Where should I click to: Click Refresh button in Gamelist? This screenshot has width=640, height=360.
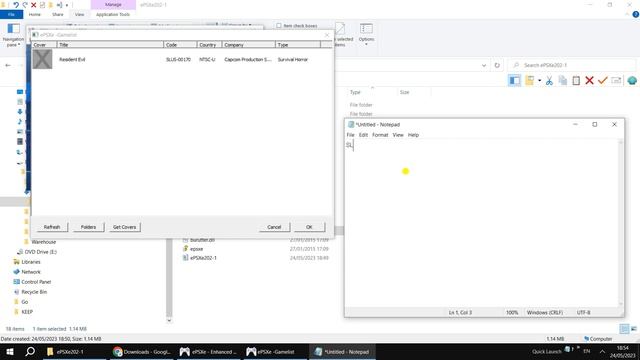[52, 227]
